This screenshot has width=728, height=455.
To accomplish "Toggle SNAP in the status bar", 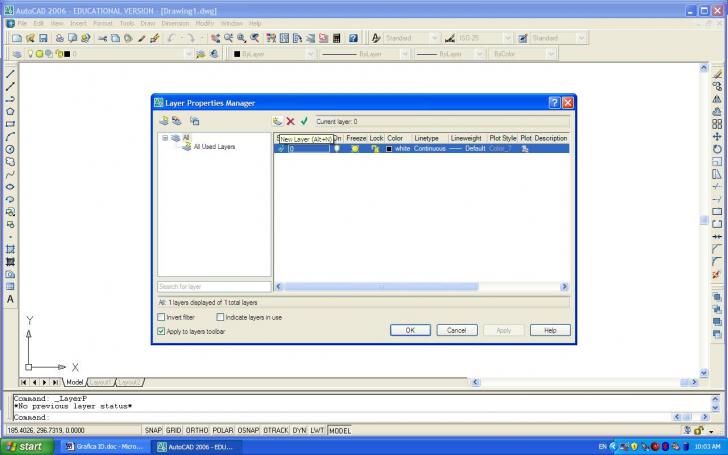I will coord(153,430).
